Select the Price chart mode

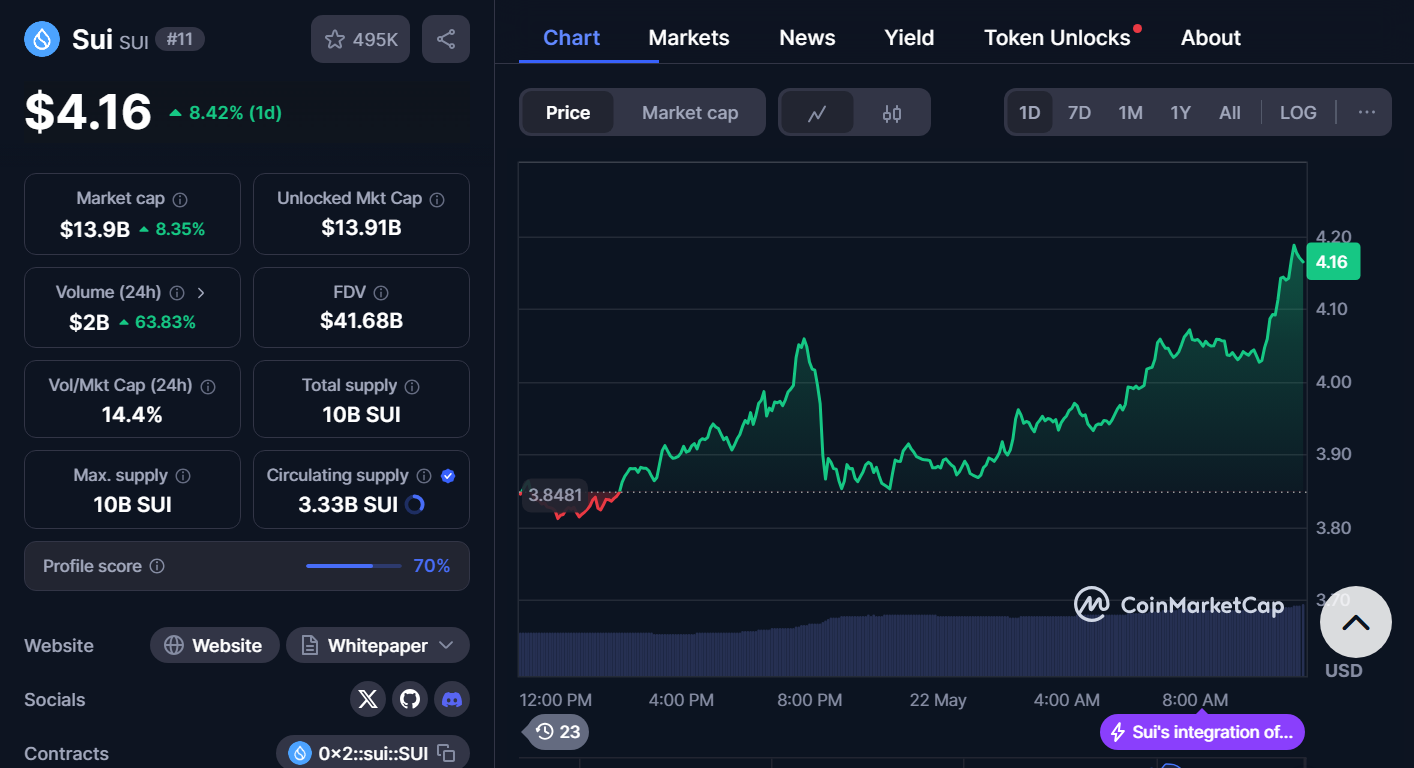click(568, 113)
